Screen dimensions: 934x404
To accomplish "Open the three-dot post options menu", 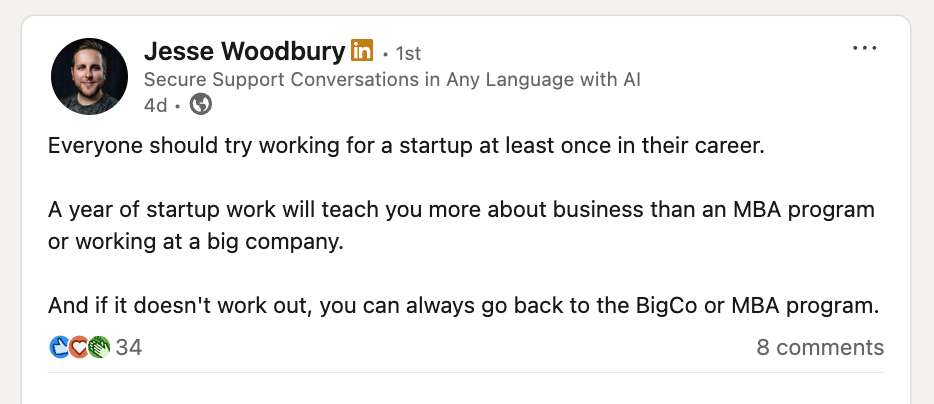I will pos(864,48).
